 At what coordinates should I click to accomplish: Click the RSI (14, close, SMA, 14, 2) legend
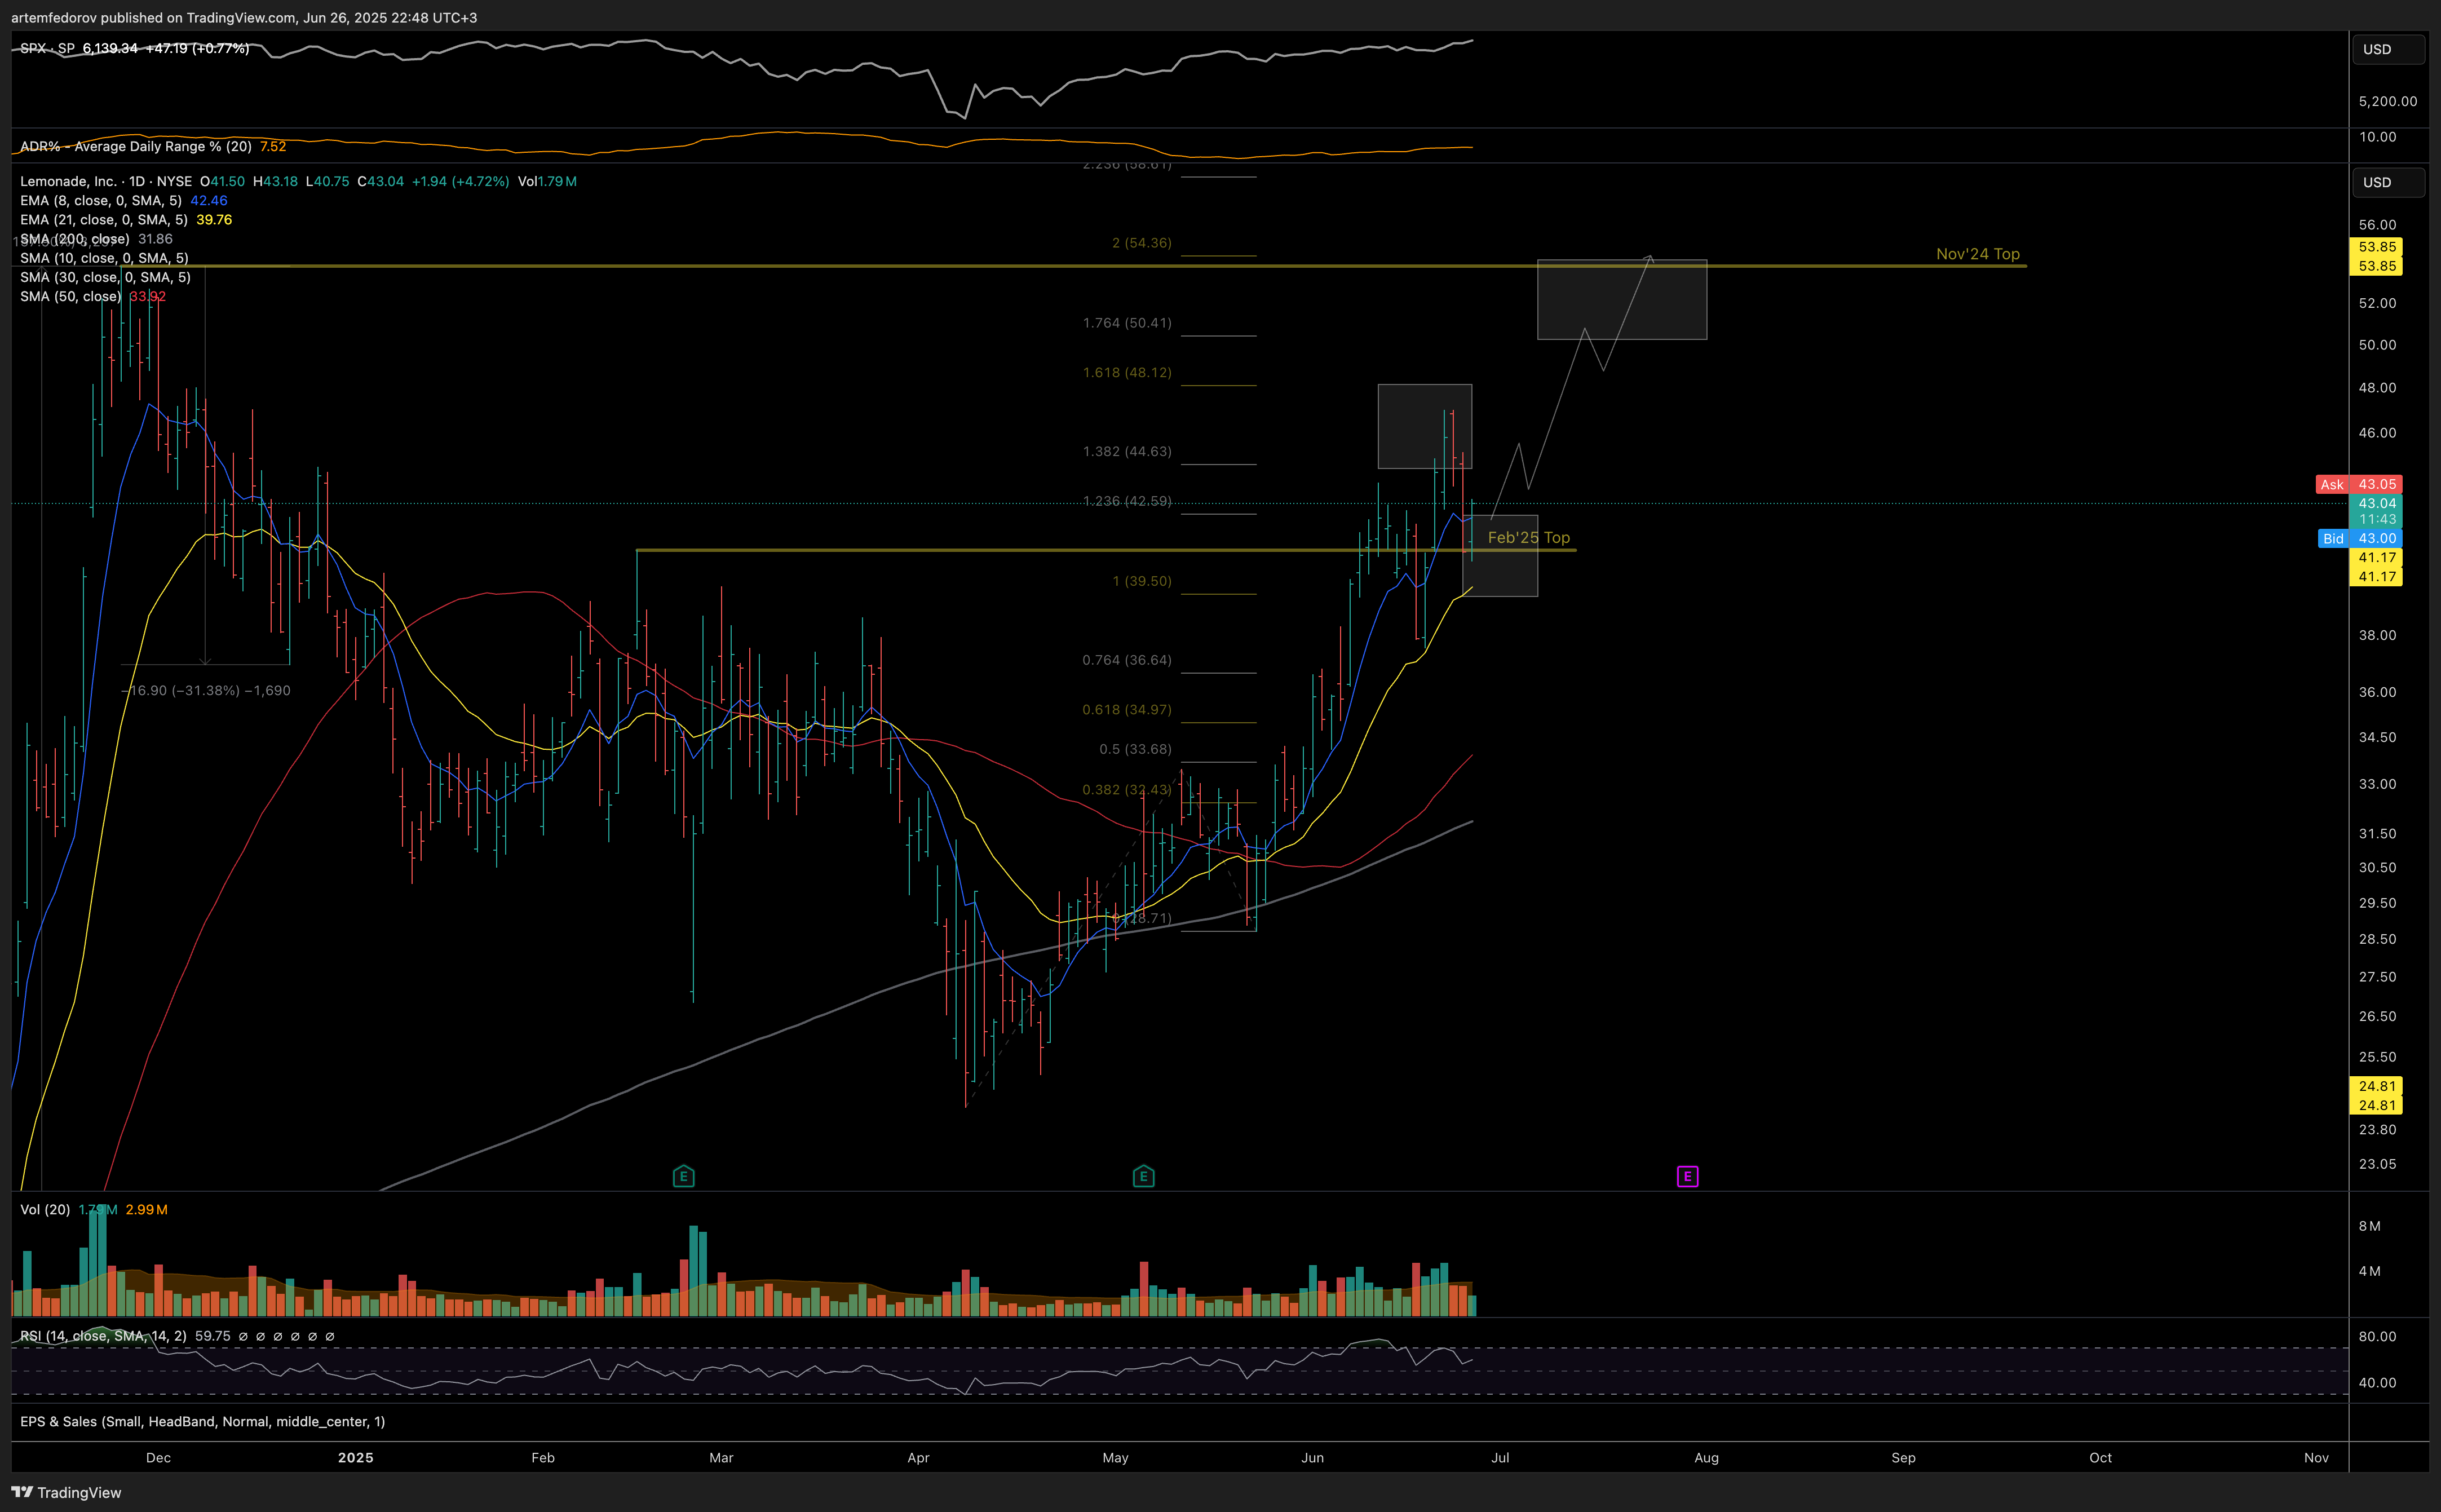coord(103,1335)
